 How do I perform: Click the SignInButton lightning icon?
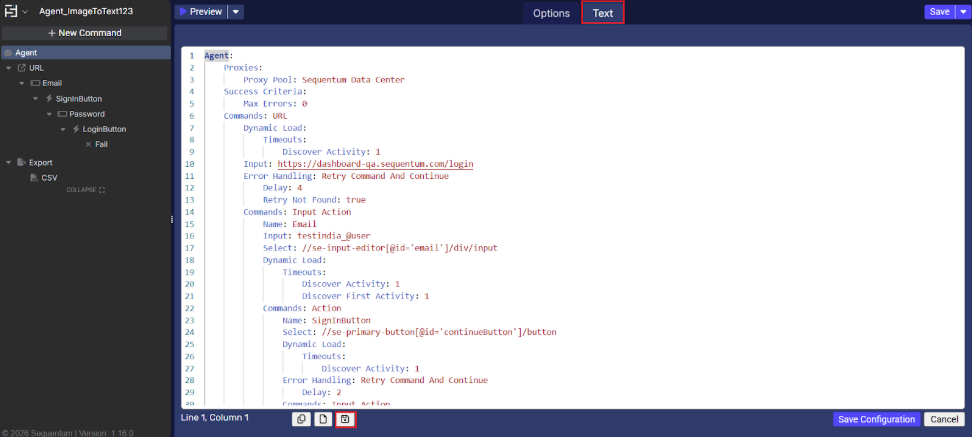click(48, 99)
